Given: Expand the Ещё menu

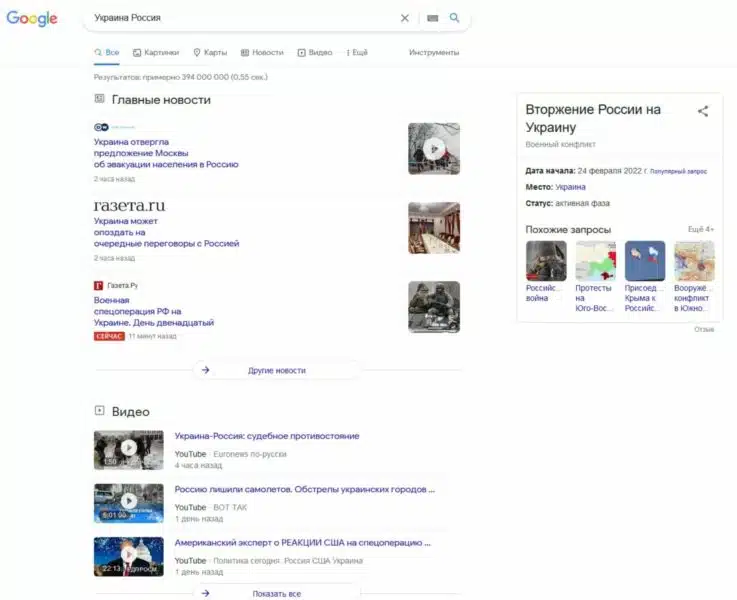Looking at the screenshot, I should tap(357, 52).
